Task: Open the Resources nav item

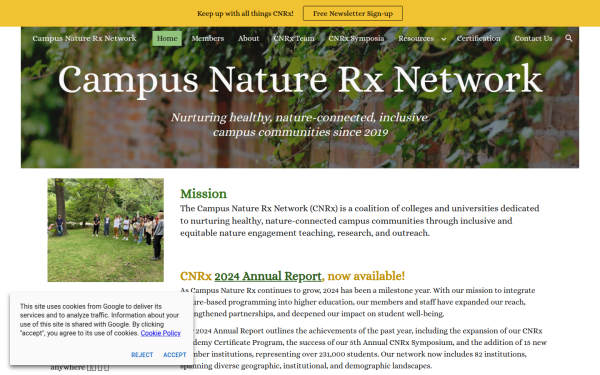Action: pos(416,38)
